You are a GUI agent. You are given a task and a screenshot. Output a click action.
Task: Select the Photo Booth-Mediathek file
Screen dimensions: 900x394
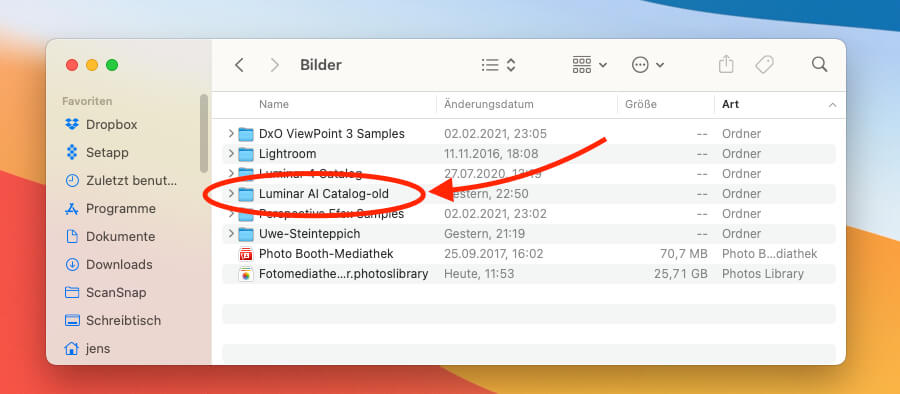tap(529, 254)
